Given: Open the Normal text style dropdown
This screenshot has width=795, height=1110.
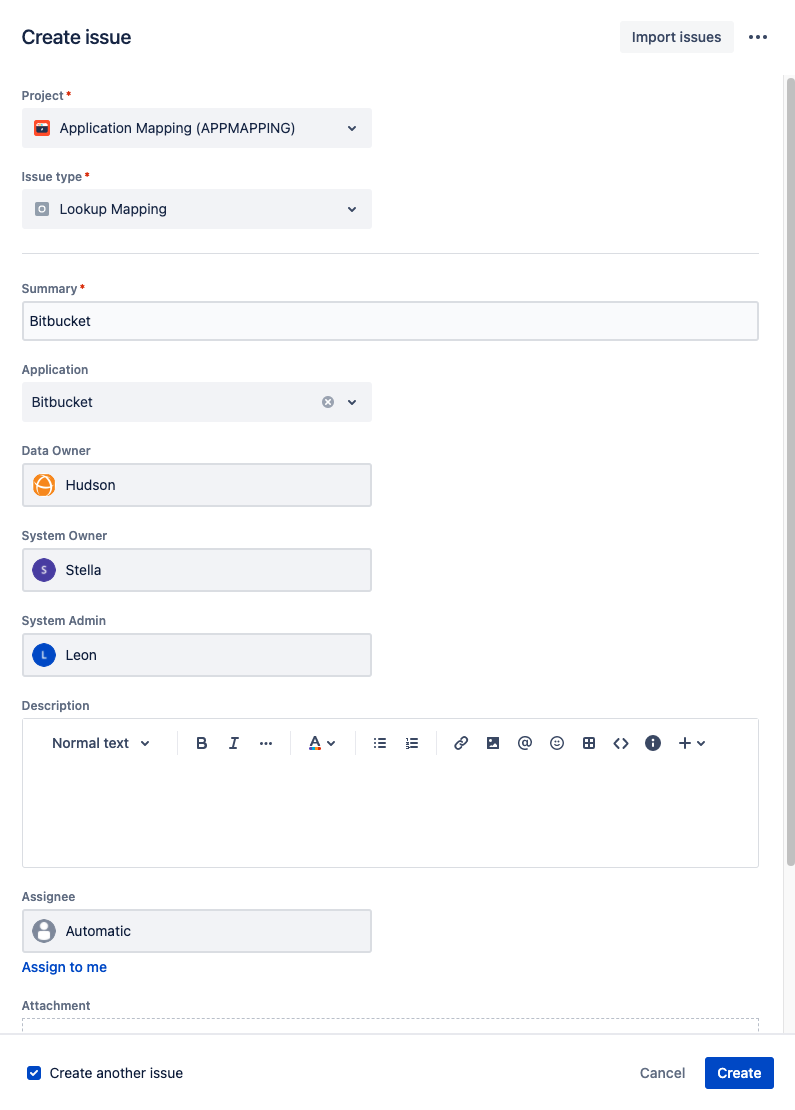Looking at the screenshot, I should coord(101,743).
